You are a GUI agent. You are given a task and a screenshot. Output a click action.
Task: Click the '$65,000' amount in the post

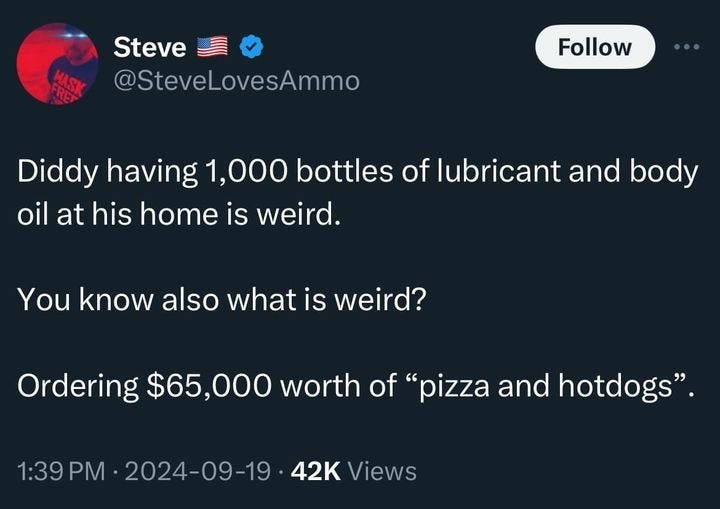tap(208, 385)
